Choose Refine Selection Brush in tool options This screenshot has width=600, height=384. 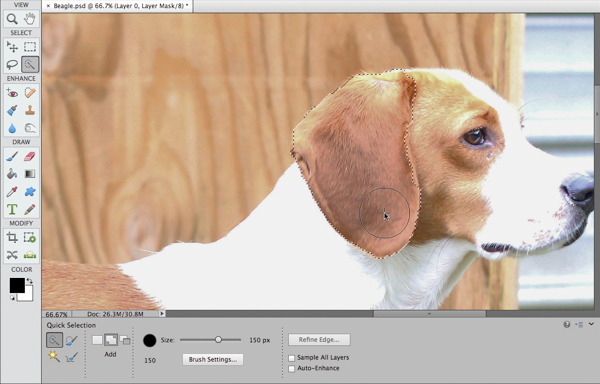pyautogui.click(x=71, y=357)
